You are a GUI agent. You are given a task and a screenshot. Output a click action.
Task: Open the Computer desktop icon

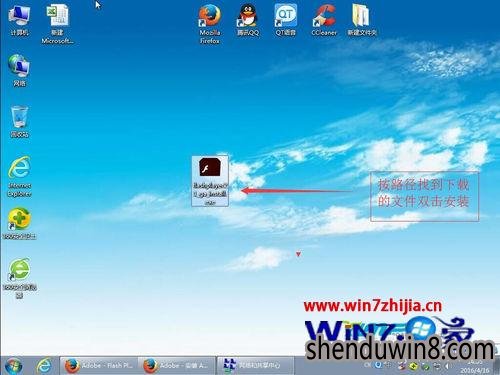coord(20,21)
